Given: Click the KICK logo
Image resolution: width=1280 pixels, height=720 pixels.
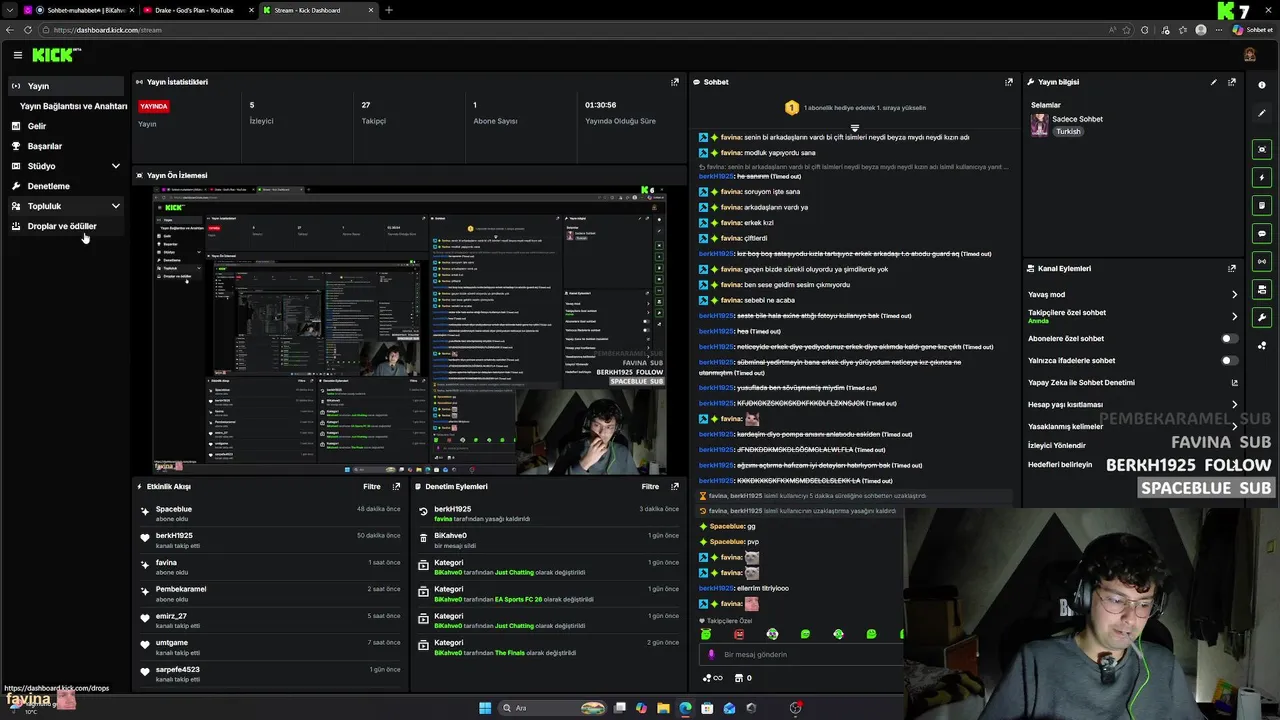Looking at the screenshot, I should (x=53, y=55).
